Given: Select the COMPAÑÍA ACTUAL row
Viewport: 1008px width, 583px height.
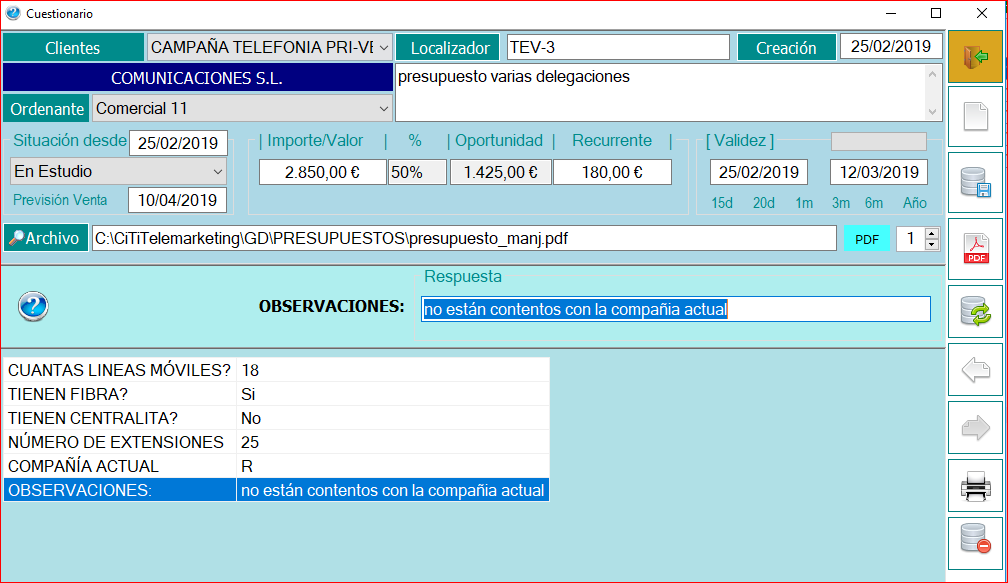Looking at the screenshot, I should tap(276, 466).
